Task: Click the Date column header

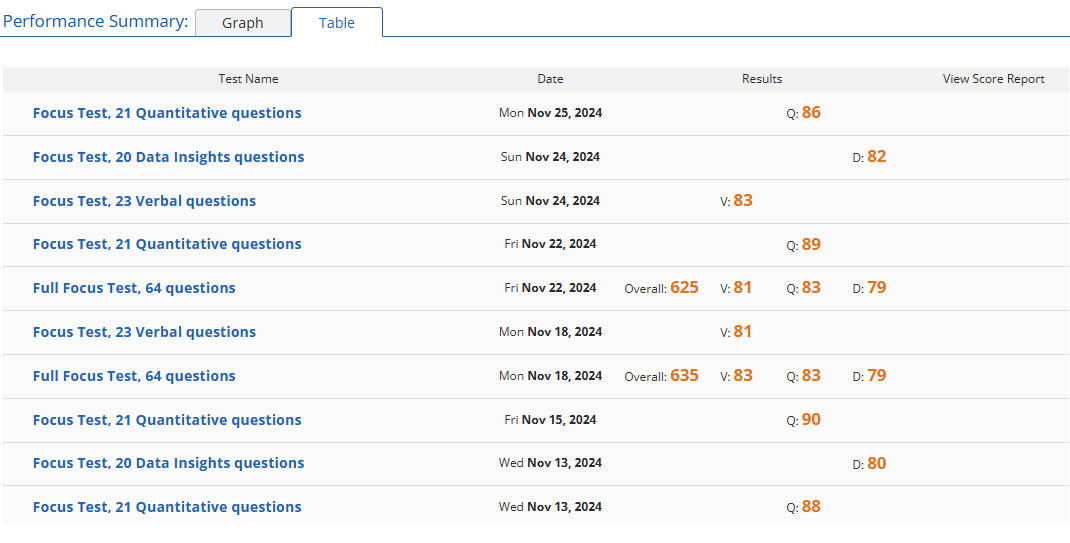Action: (550, 79)
